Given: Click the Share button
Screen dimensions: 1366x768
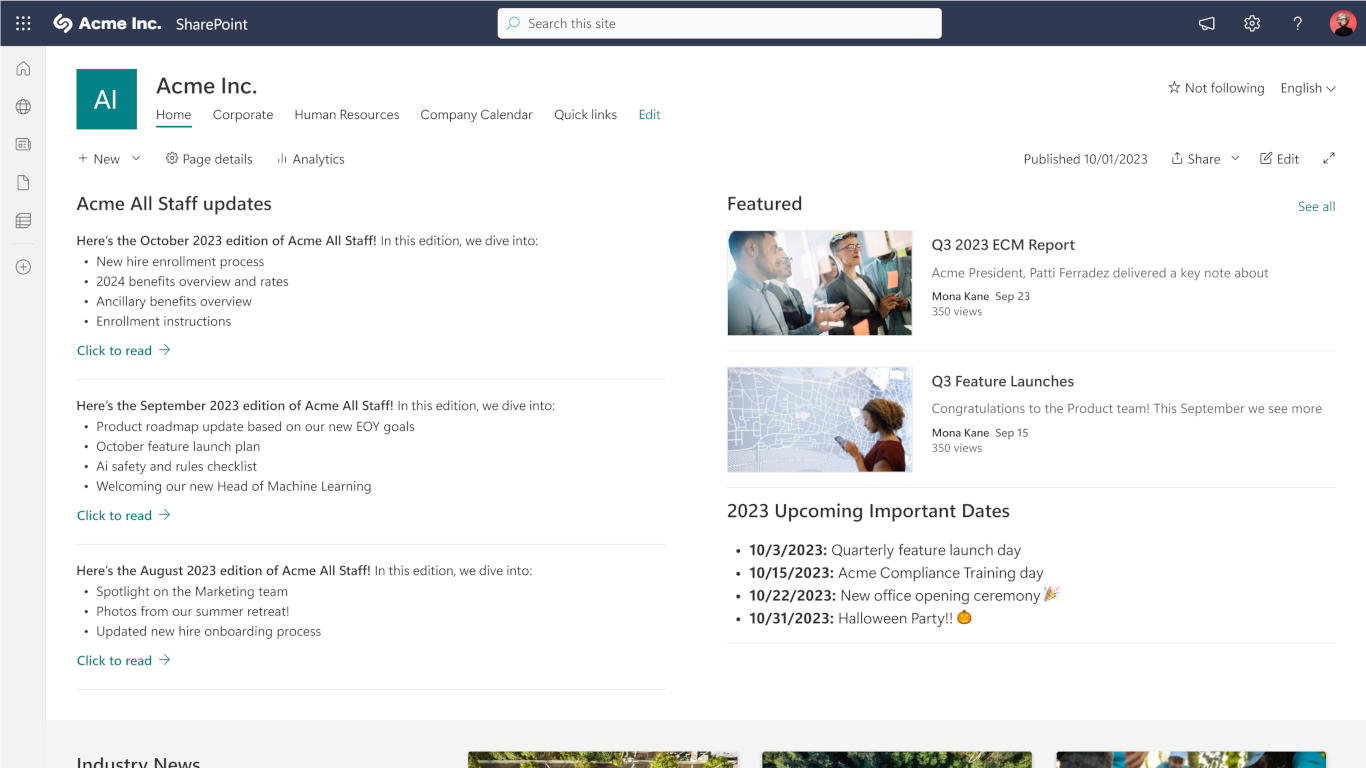Looking at the screenshot, I should [x=1196, y=159].
